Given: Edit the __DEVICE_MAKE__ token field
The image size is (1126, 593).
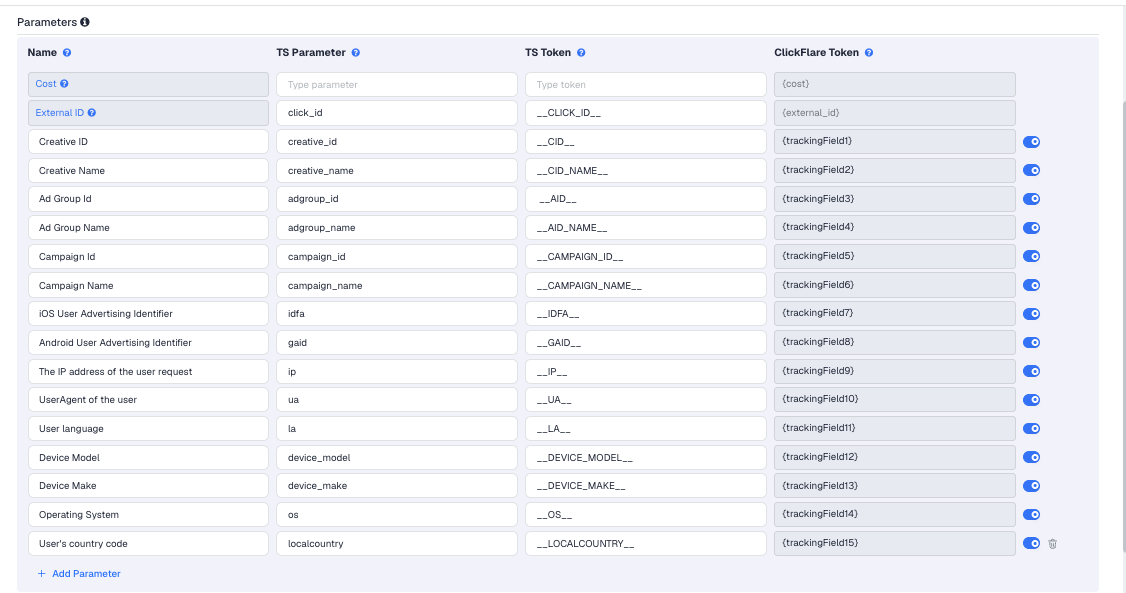Looking at the screenshot, I should click(646, 486).
